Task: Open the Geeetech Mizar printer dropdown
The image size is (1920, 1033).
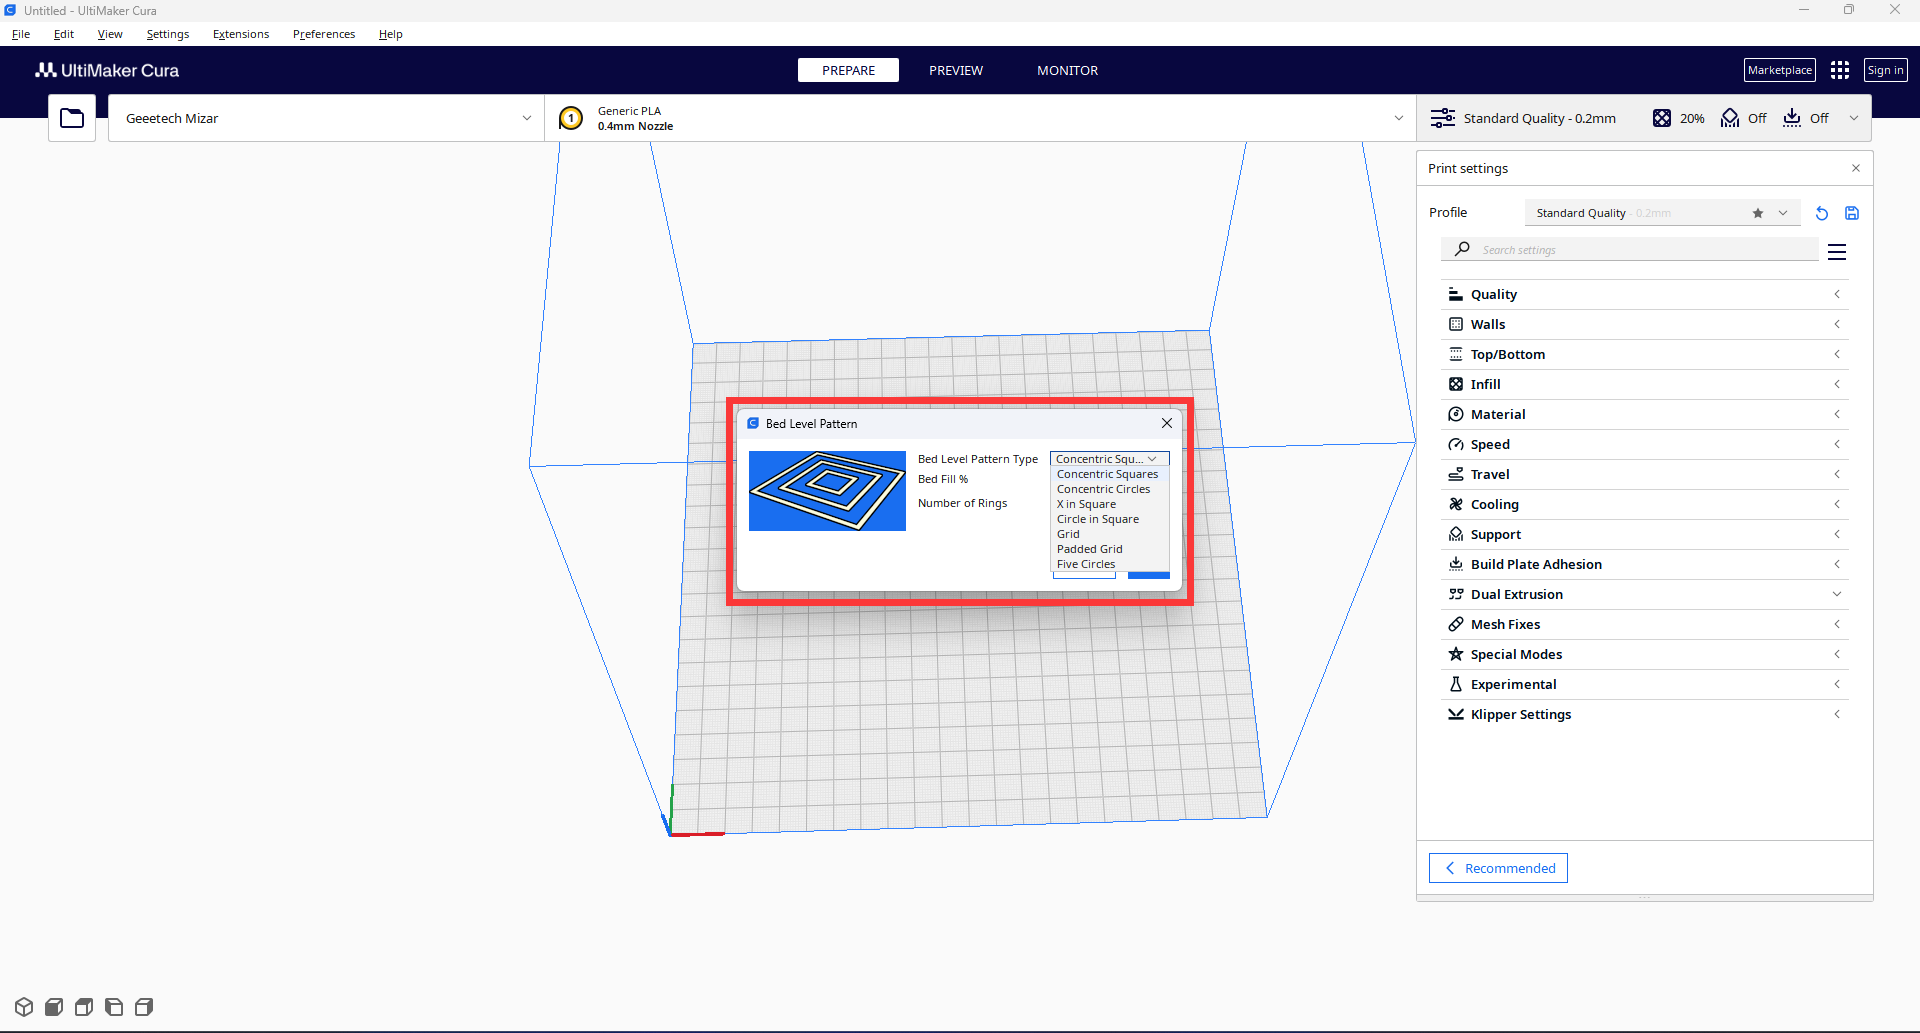Action: click(x=327, y=118)
